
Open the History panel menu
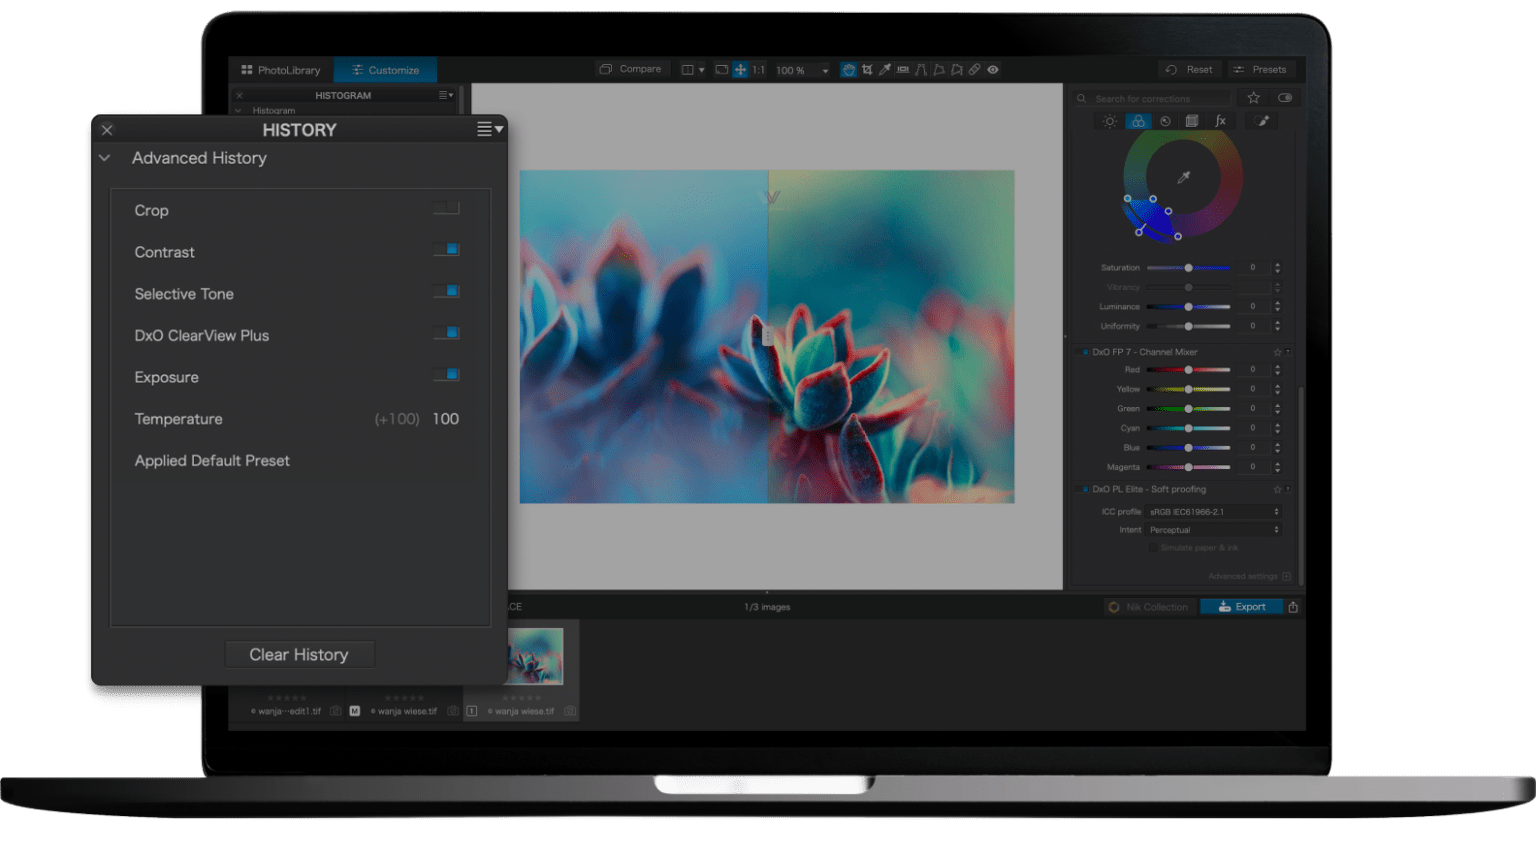(x=487, y=129)
